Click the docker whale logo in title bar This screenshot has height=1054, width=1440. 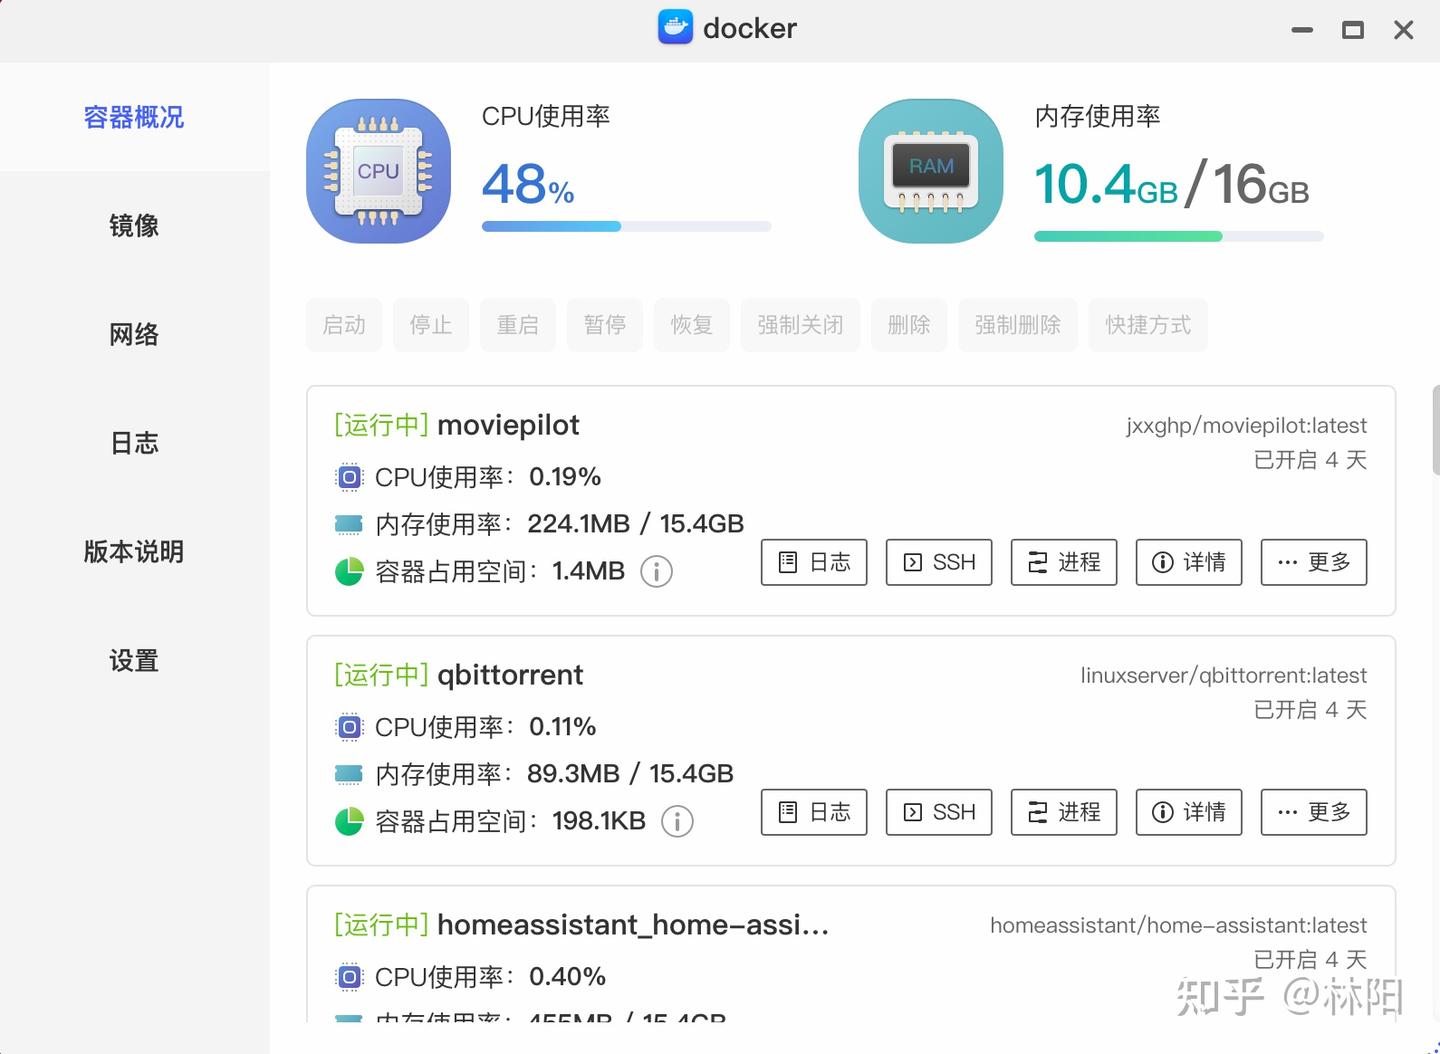(674, 27)
